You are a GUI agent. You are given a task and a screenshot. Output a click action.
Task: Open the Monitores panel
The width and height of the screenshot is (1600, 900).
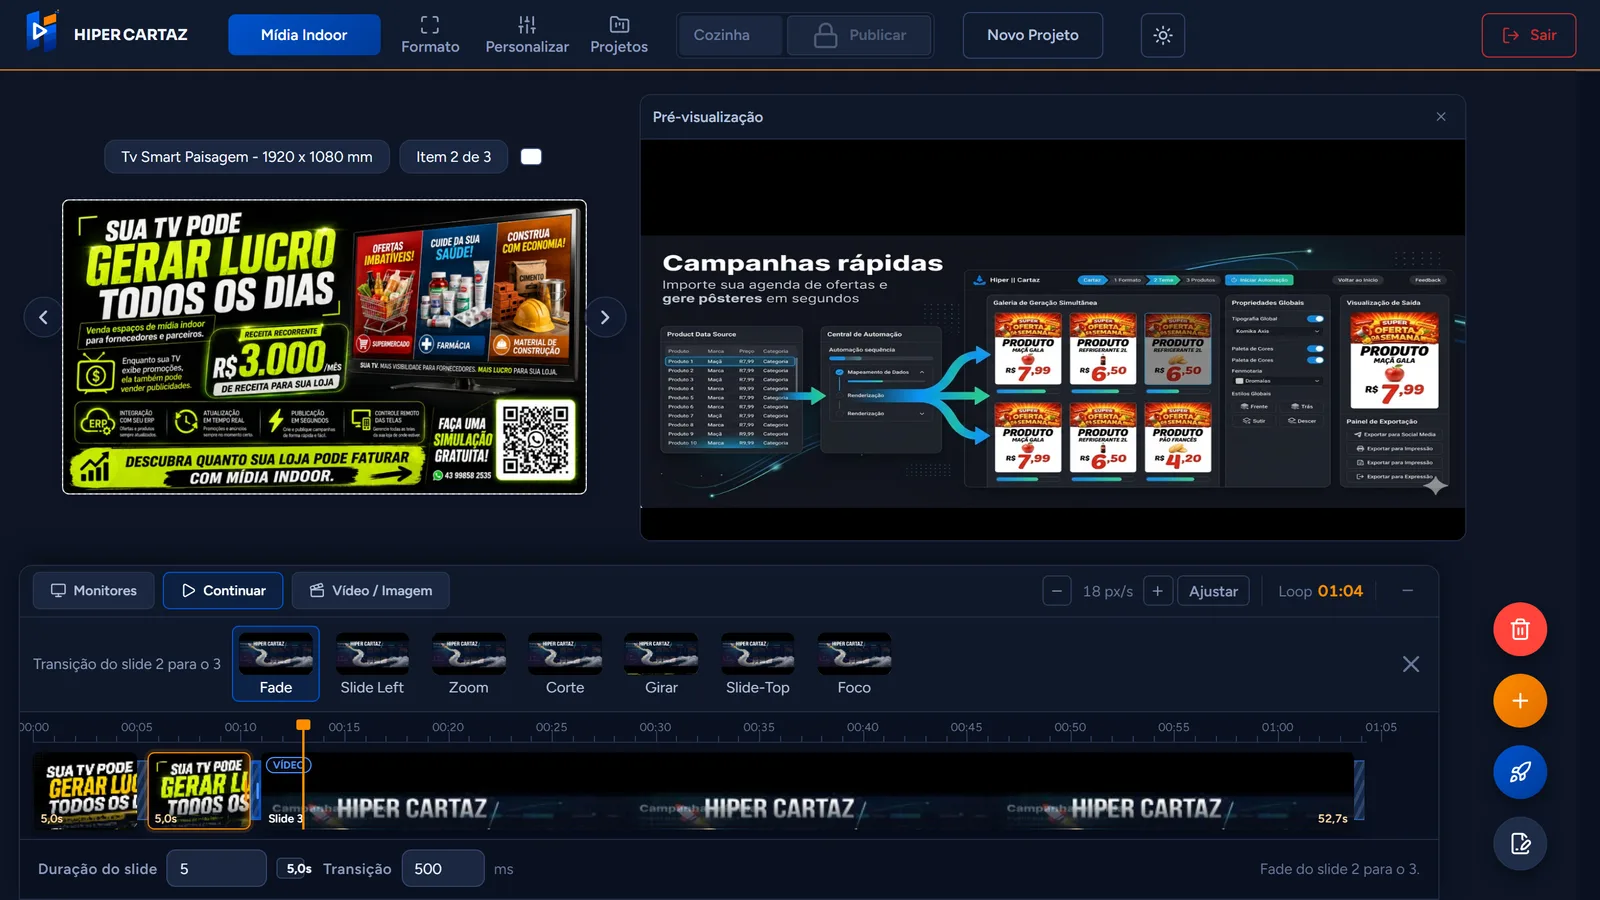coord(94,591)
